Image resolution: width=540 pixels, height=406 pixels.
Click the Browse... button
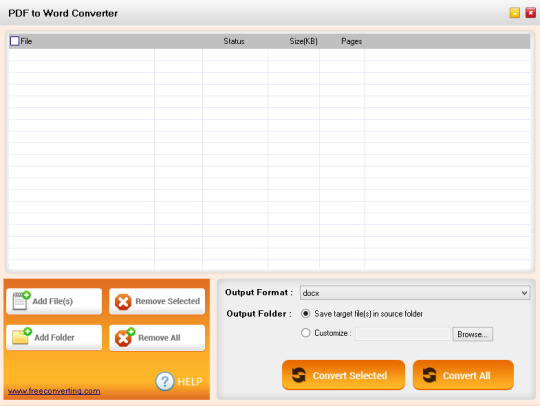click(x=472, y=334)
